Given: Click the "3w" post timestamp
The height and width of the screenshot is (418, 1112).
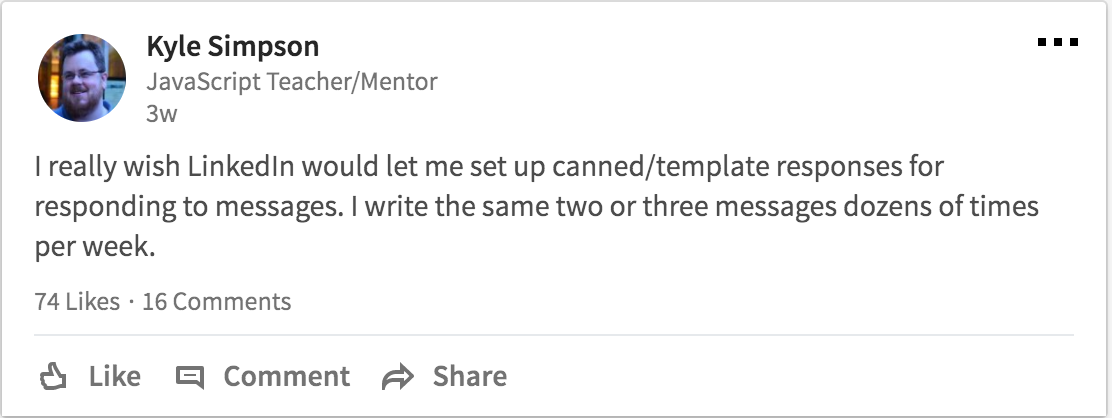Looking at the screenshot, I should (x=161, y=113).
